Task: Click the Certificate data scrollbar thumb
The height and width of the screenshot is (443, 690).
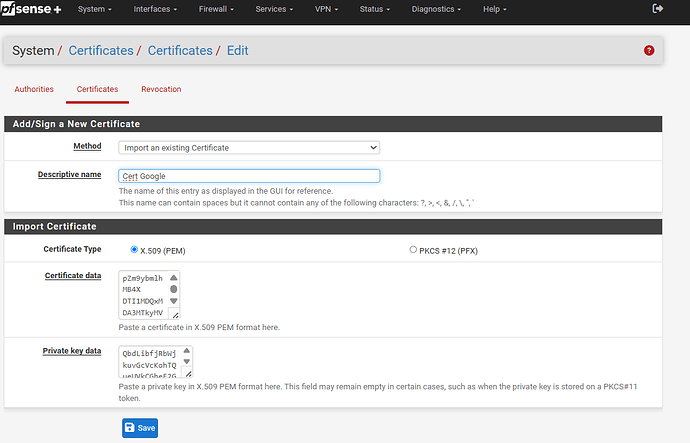Action: 174,289
